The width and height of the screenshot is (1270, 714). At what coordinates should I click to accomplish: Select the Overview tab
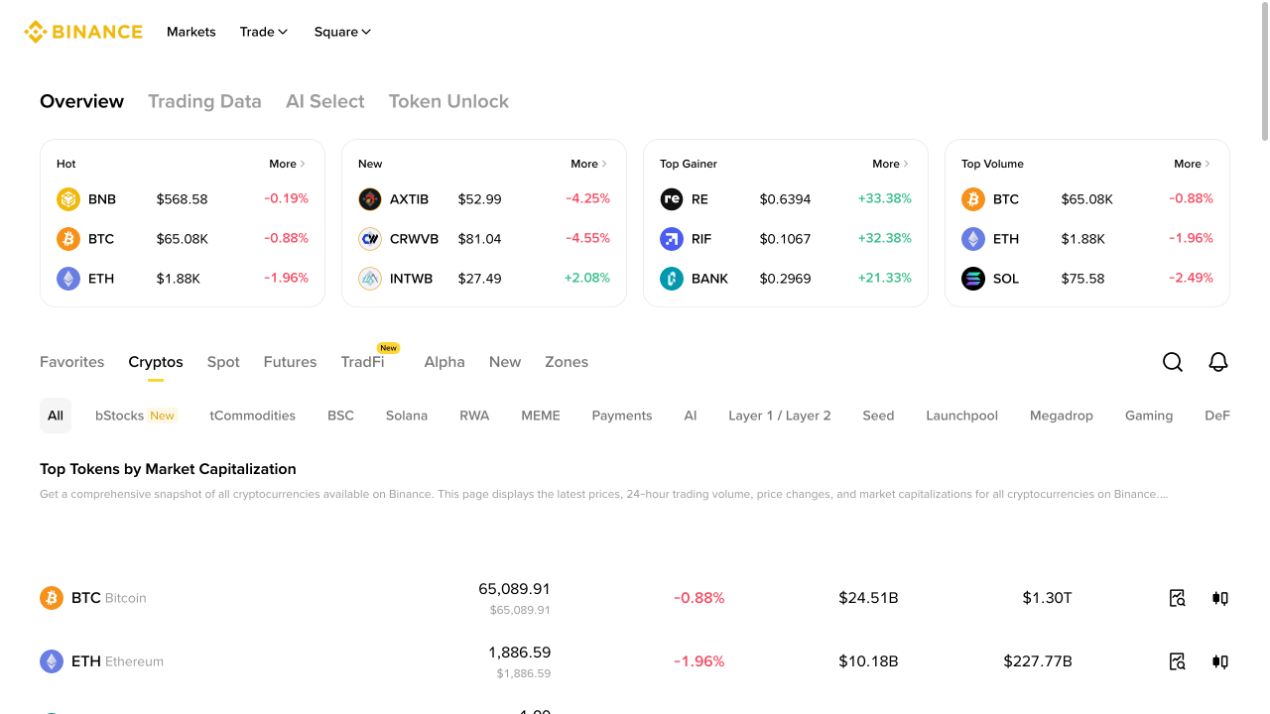[x=82, y=101]
